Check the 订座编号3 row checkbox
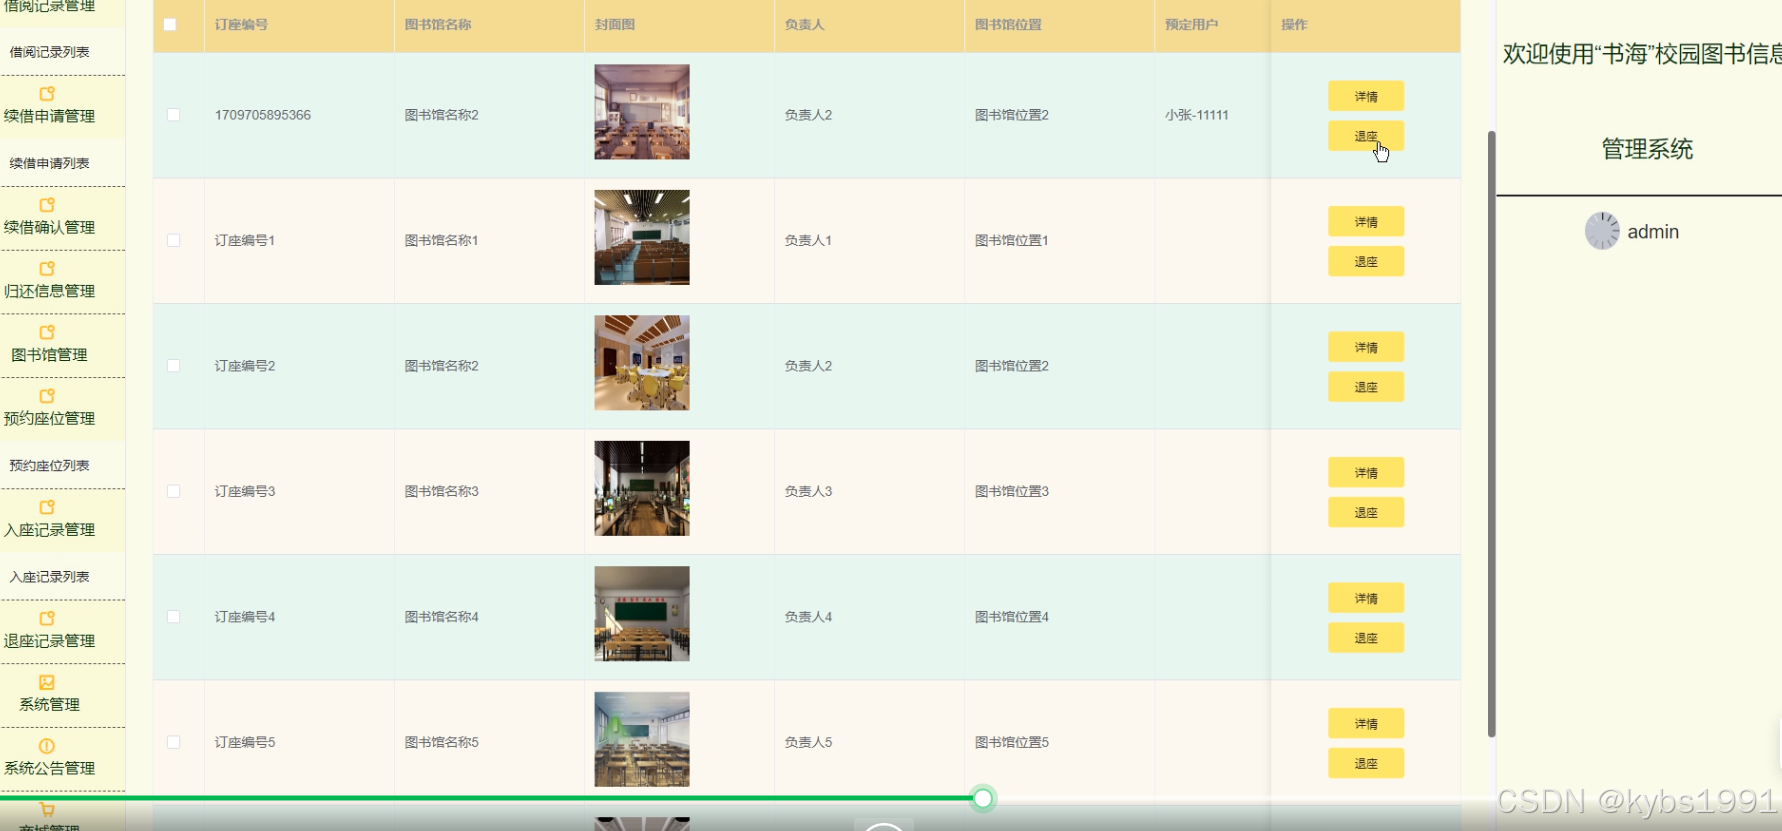Viewport: 1782px width, 831px height. [174, 491]
